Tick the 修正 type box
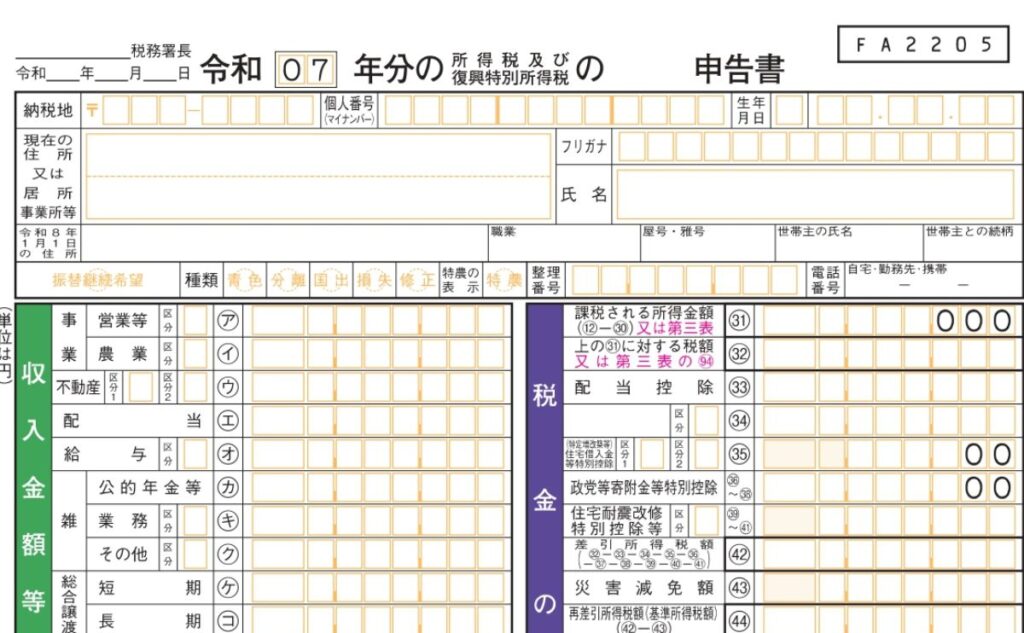This screenshot has width=1024, height=633. (417, 281)
